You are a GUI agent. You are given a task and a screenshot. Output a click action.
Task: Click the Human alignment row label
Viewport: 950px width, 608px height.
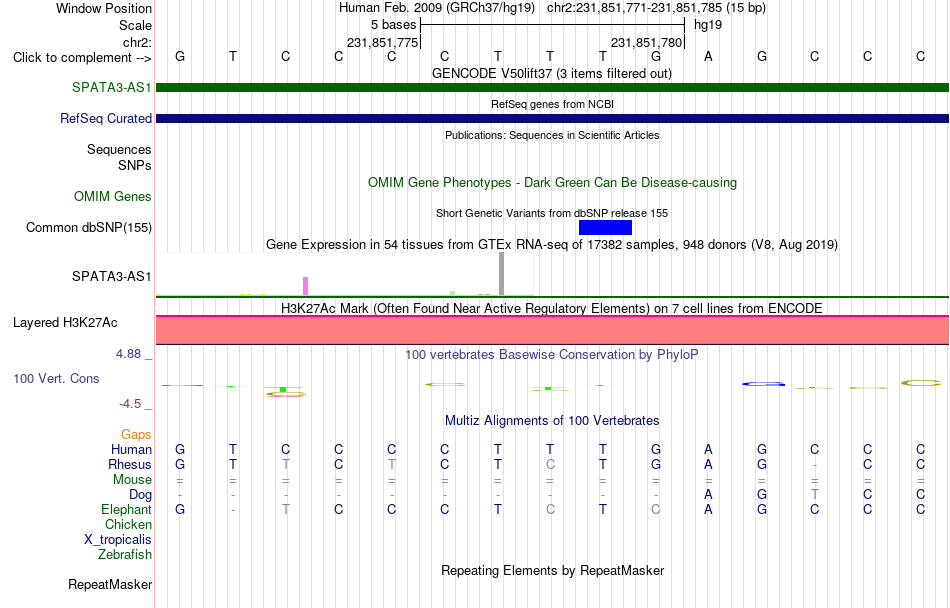pyautogui.click(x=131, y=449)
